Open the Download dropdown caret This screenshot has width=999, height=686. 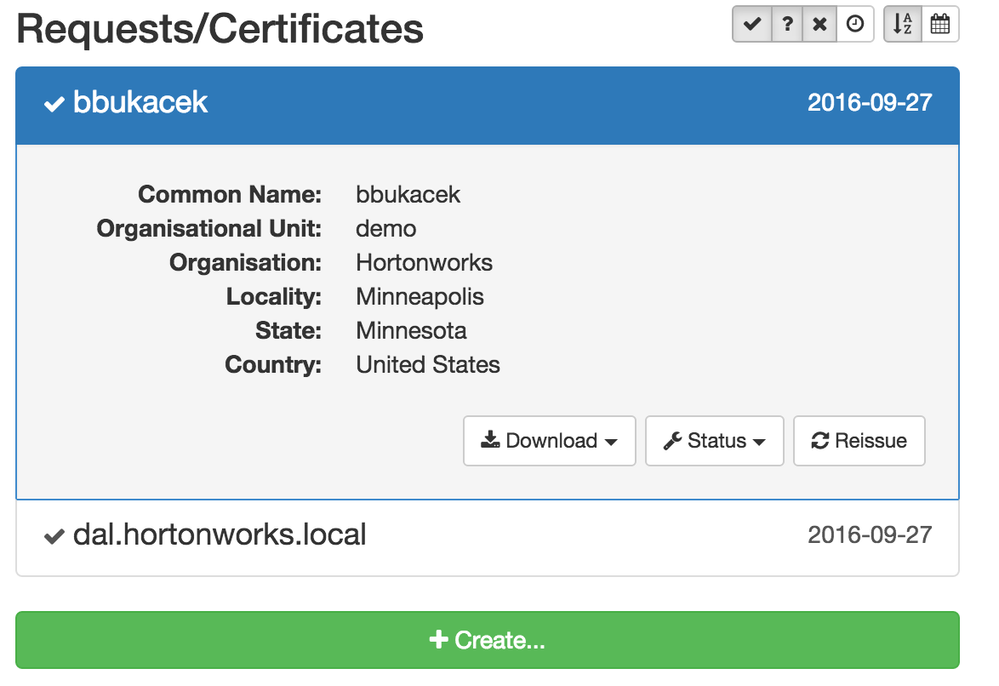611,442
